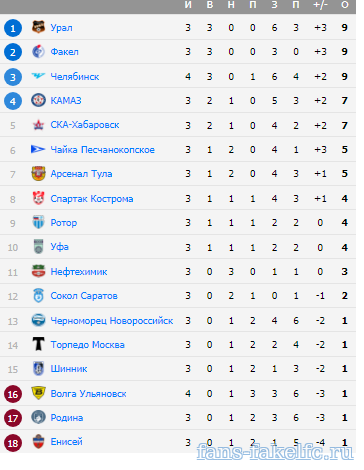The width and height of the screenshot is (364, 470).
Task: Click the О points column header
Action: pyautogui.click(x=345, y=5)
